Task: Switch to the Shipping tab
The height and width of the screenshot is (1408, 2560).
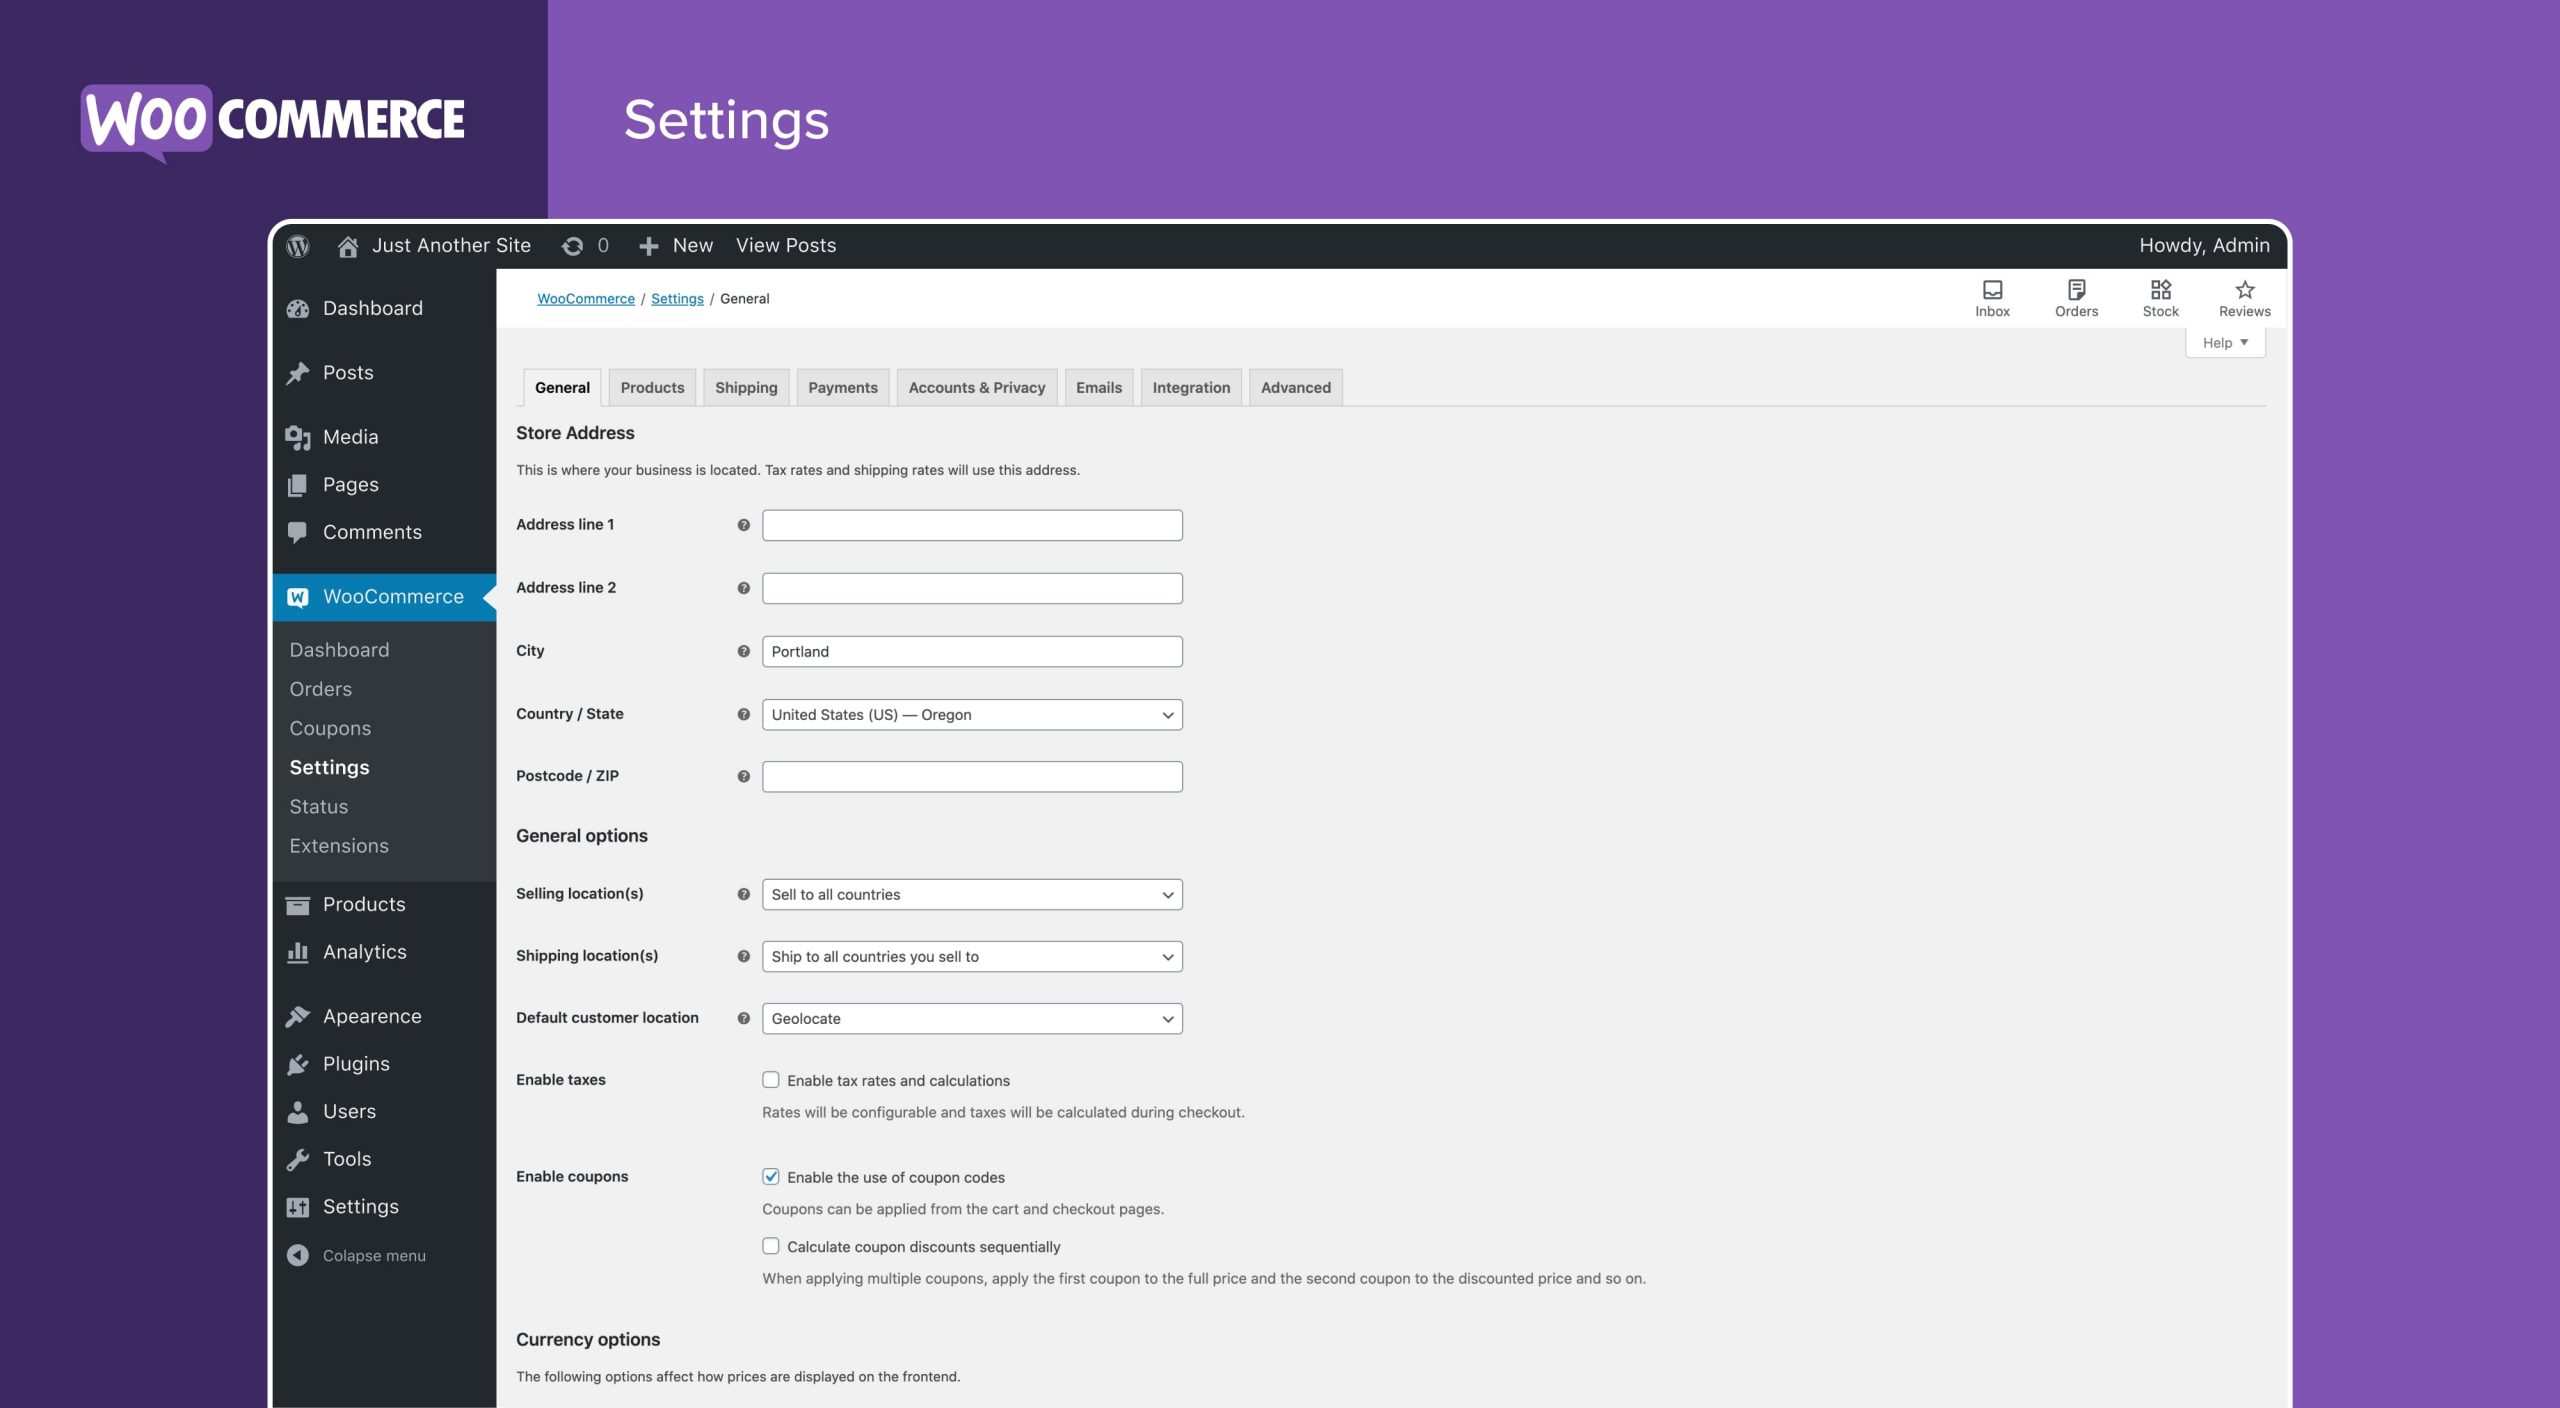Action: [x=745, y=387]
